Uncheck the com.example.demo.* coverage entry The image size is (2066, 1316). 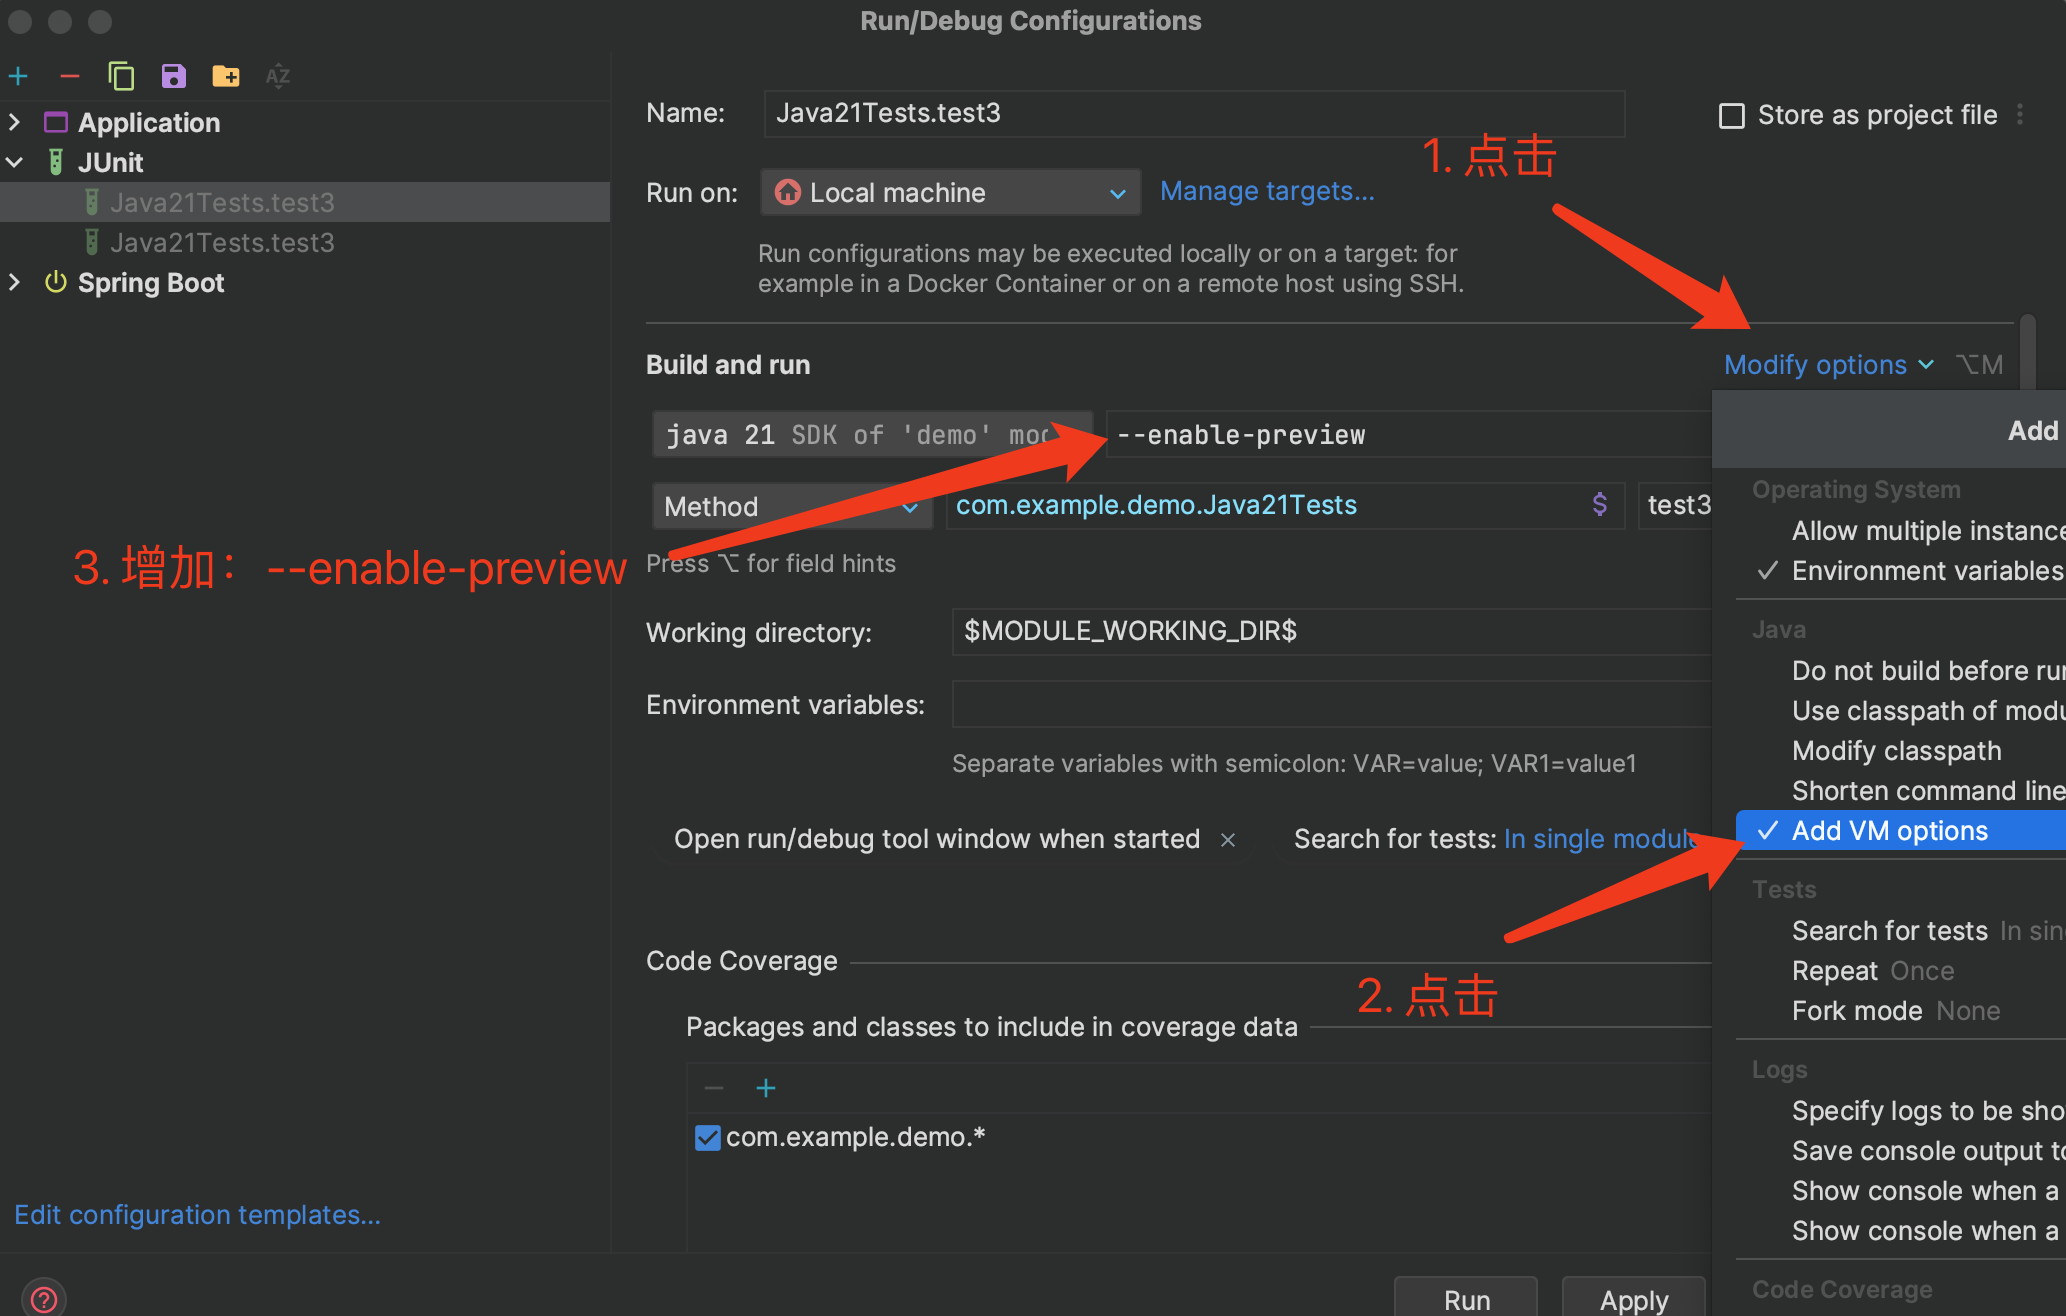point(707,1137)
